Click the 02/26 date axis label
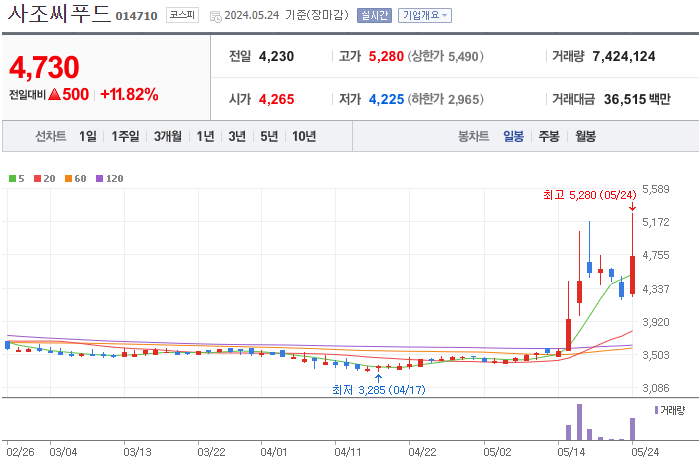699x469 pixels. pos(21,452)
